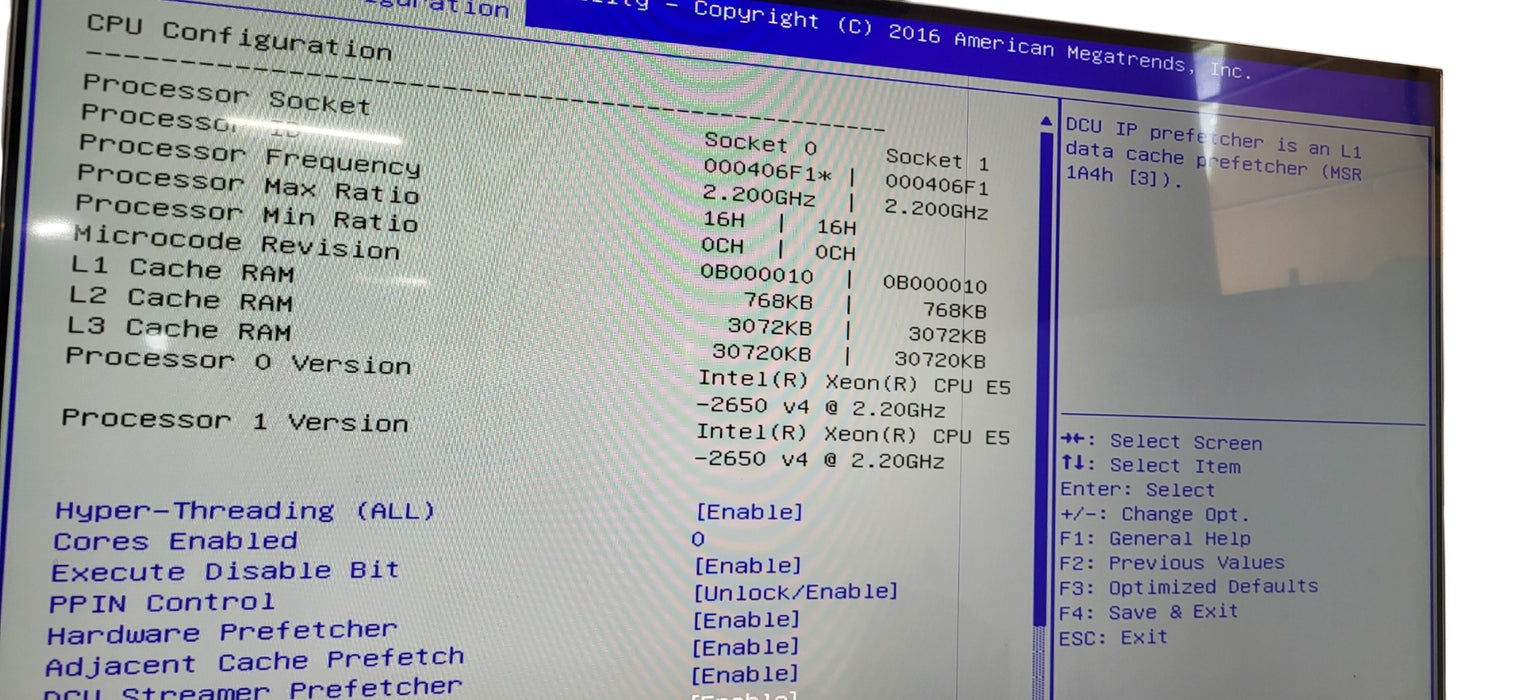Open the Hardware Prefetcher [Enable] value
1515x700 pixels.
pos(746,620)
